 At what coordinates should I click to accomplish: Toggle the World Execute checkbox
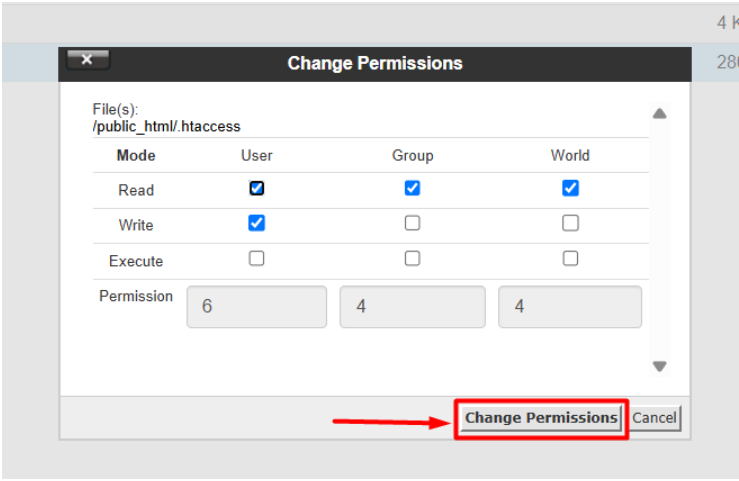(x=570, y=258)
